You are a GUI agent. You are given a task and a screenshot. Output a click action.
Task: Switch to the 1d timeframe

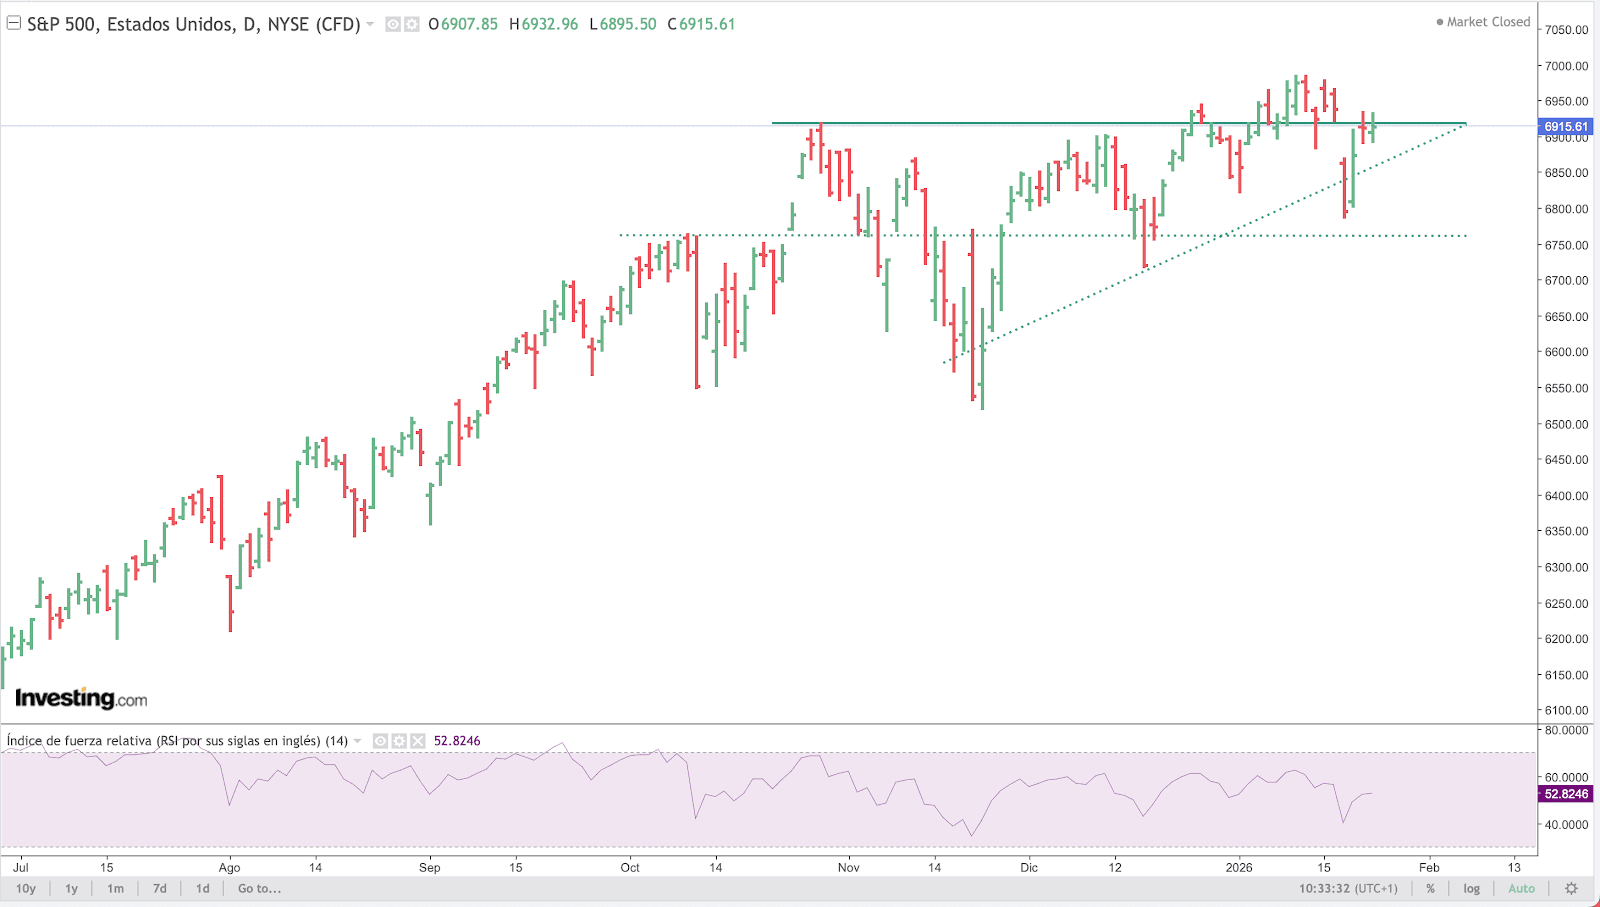201,888
